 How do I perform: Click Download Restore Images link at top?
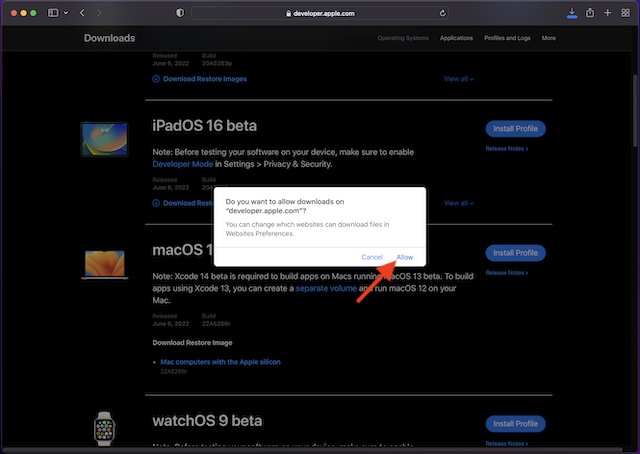[205, 79]
